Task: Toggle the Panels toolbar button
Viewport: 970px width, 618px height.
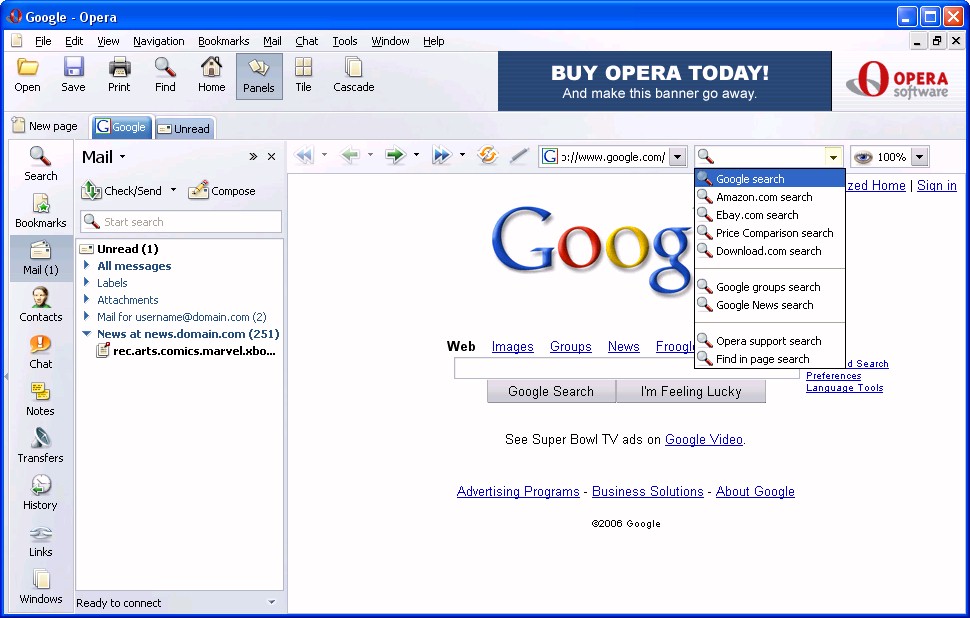Action: tap(259, 76)
